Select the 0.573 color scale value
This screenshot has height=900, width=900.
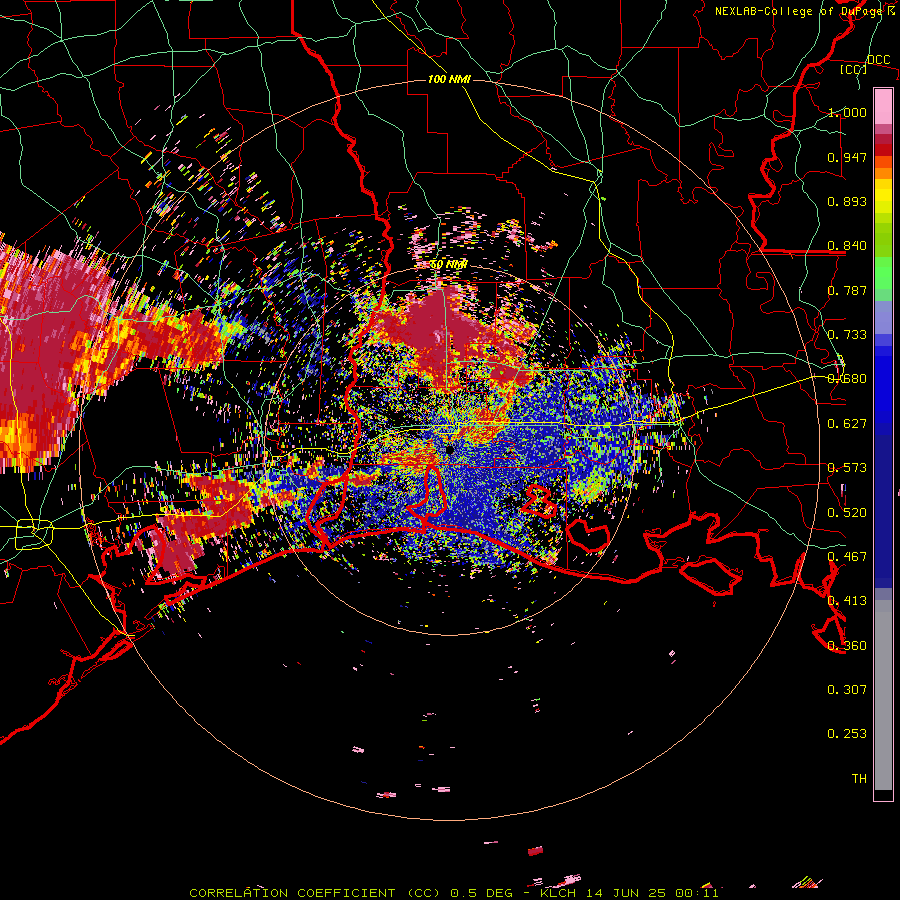847,468
